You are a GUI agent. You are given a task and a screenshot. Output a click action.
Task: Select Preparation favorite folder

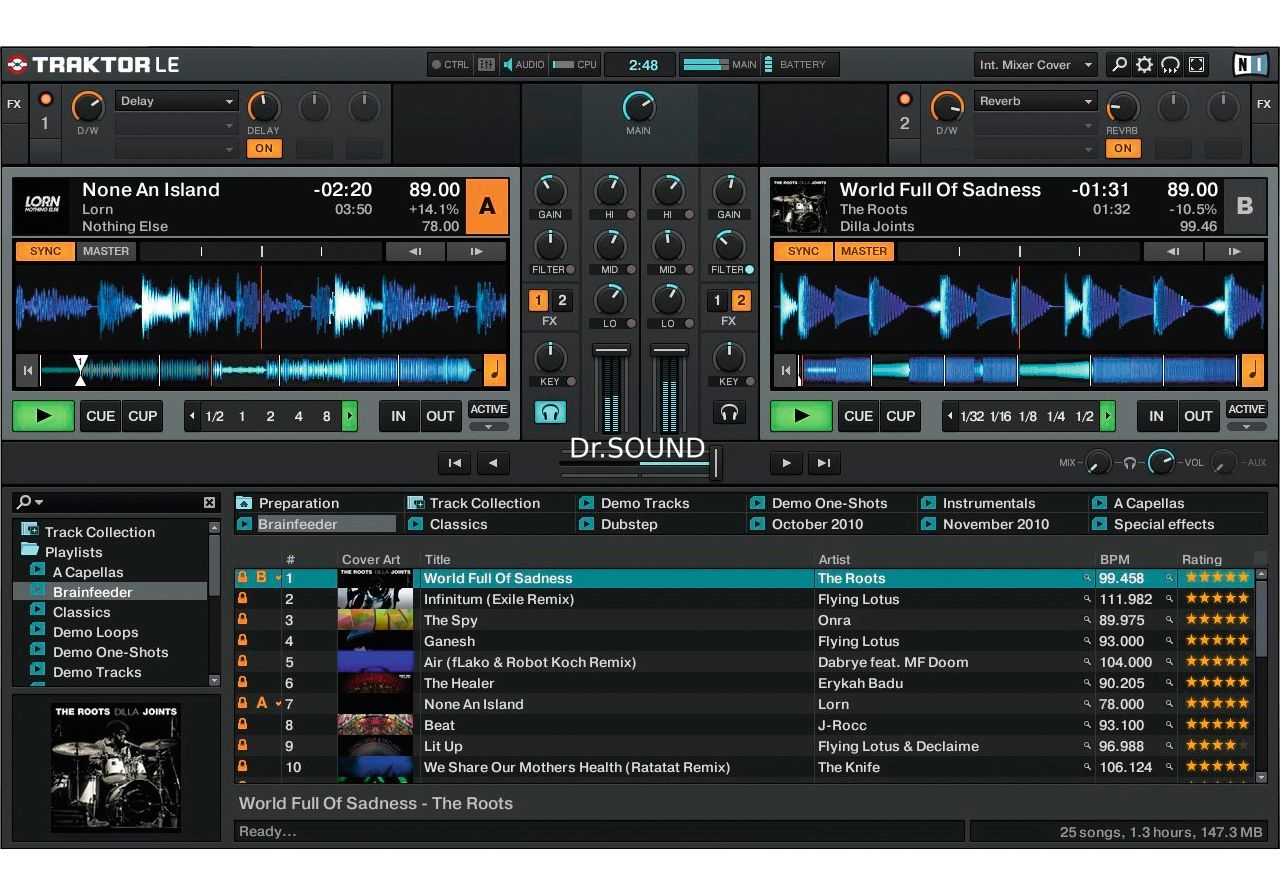click(299, 503)
